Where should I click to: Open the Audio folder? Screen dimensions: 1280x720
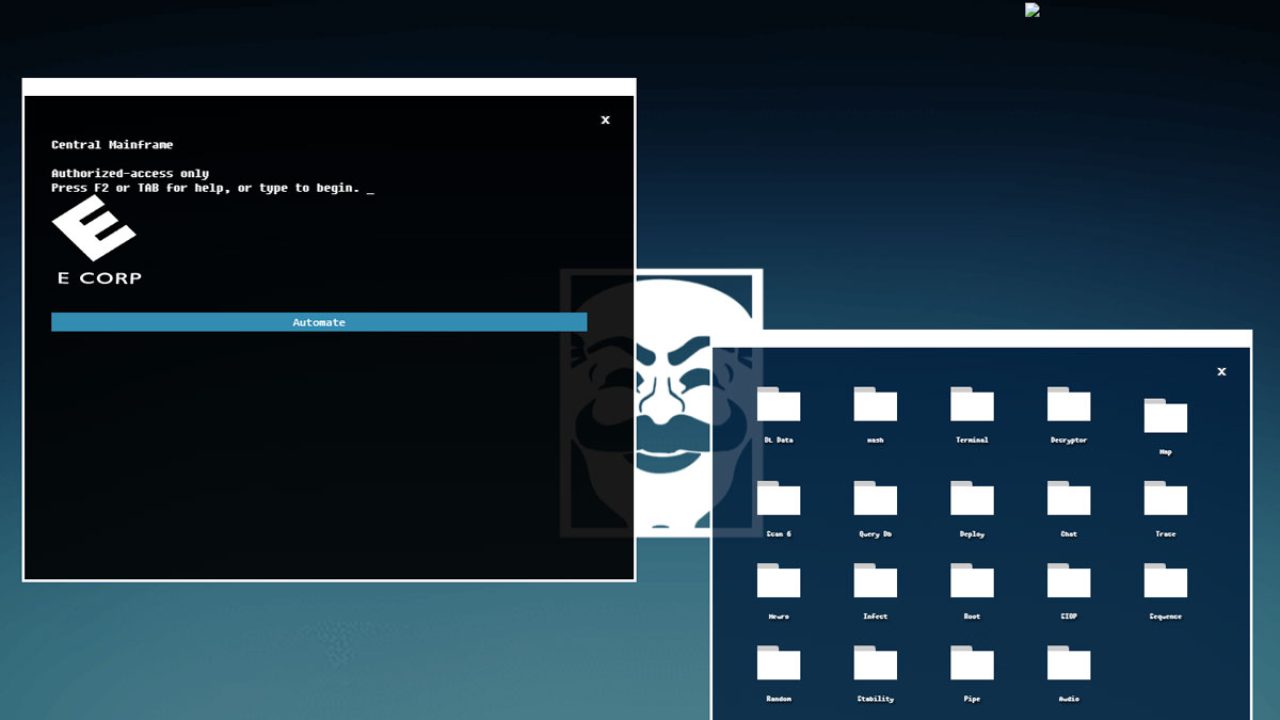(1069, 662)
